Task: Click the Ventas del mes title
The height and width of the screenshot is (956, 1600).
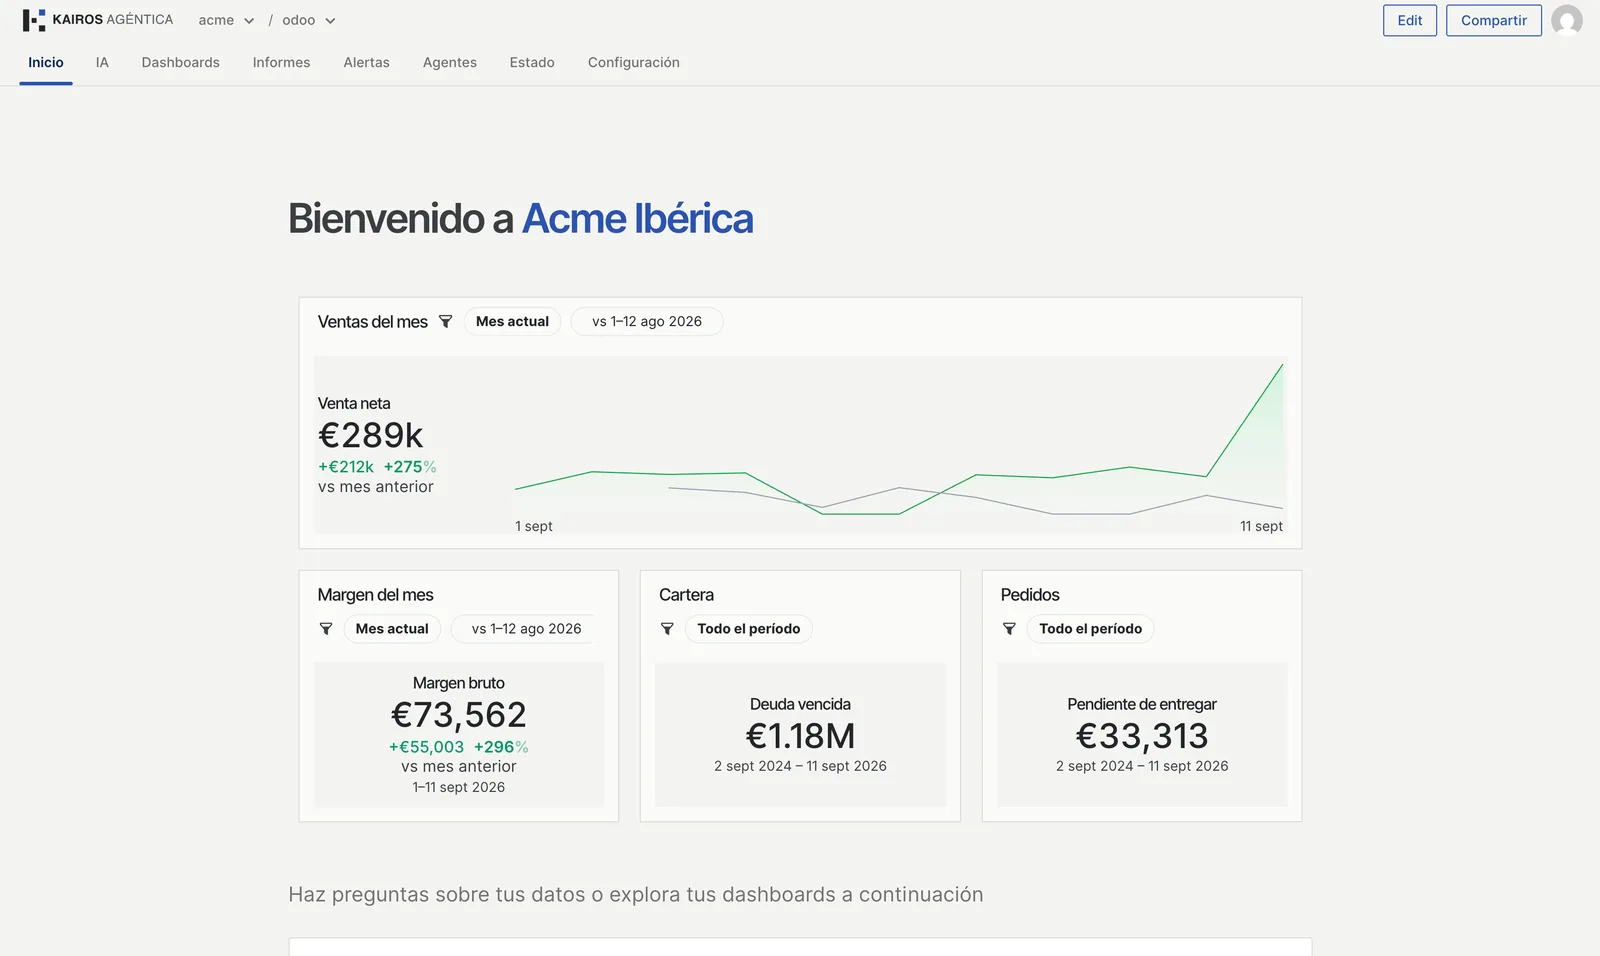Action: pos(373,322)
